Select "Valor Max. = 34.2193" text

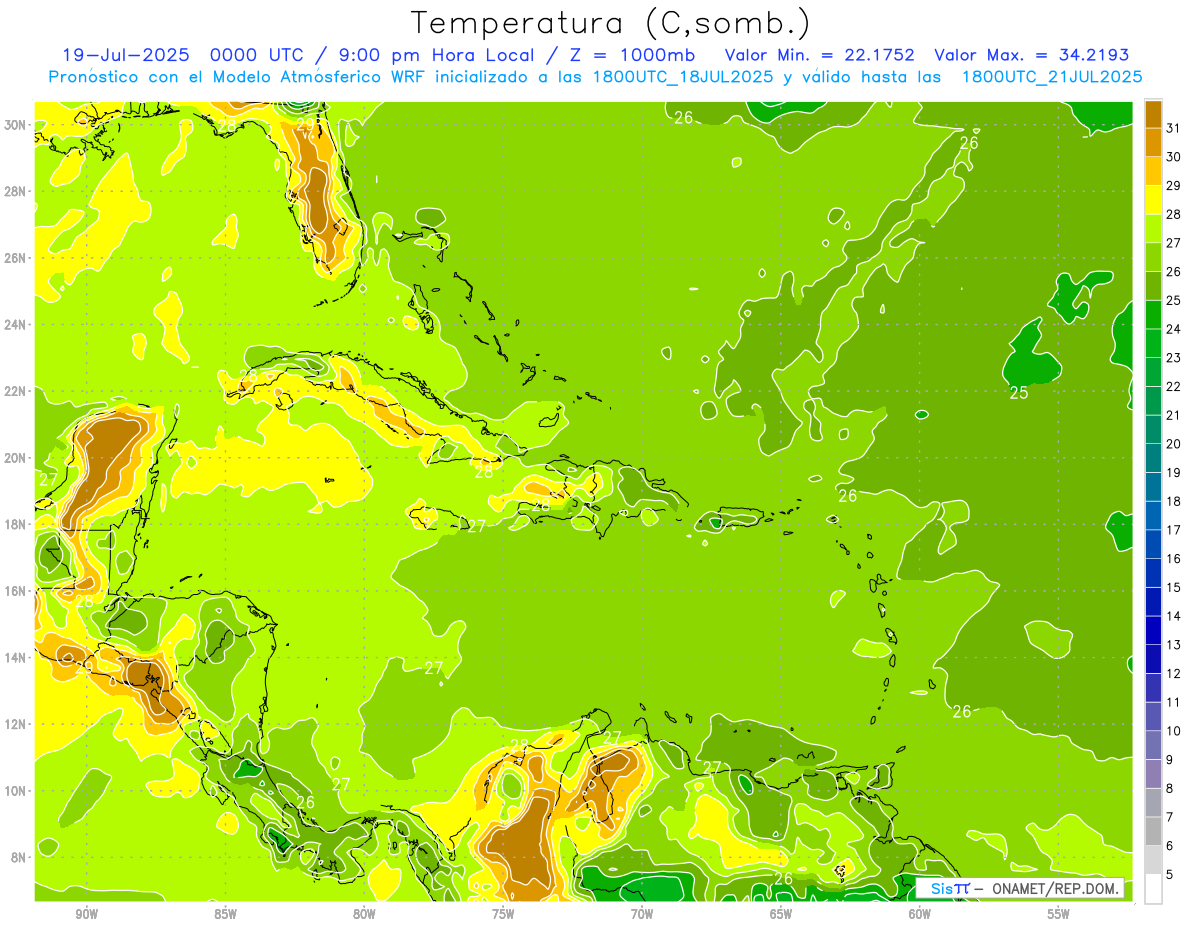1031,55
